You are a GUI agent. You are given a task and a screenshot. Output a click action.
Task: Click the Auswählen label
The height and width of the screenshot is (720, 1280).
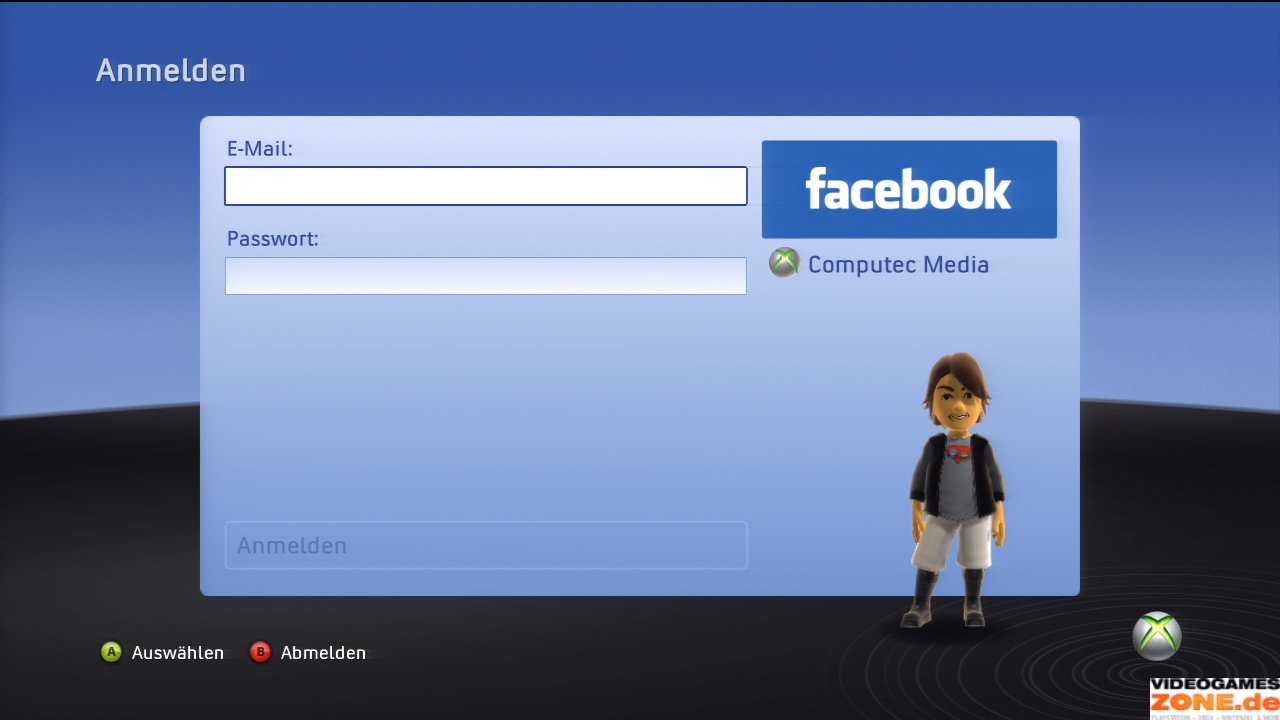click(178, 653)
